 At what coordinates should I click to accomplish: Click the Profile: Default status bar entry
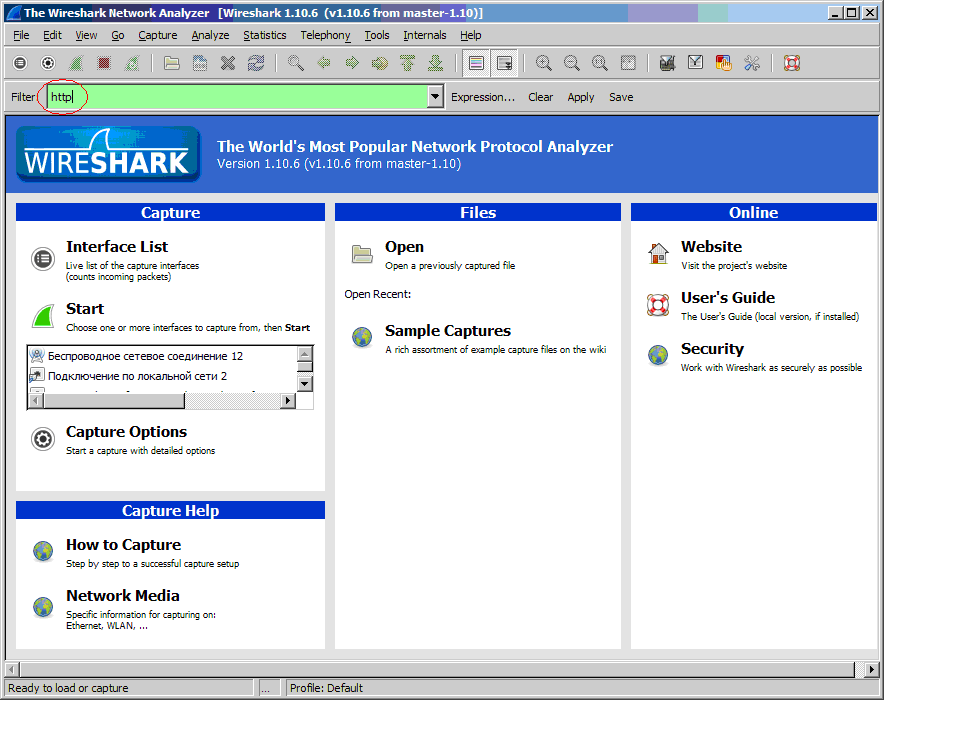(327, 688)
